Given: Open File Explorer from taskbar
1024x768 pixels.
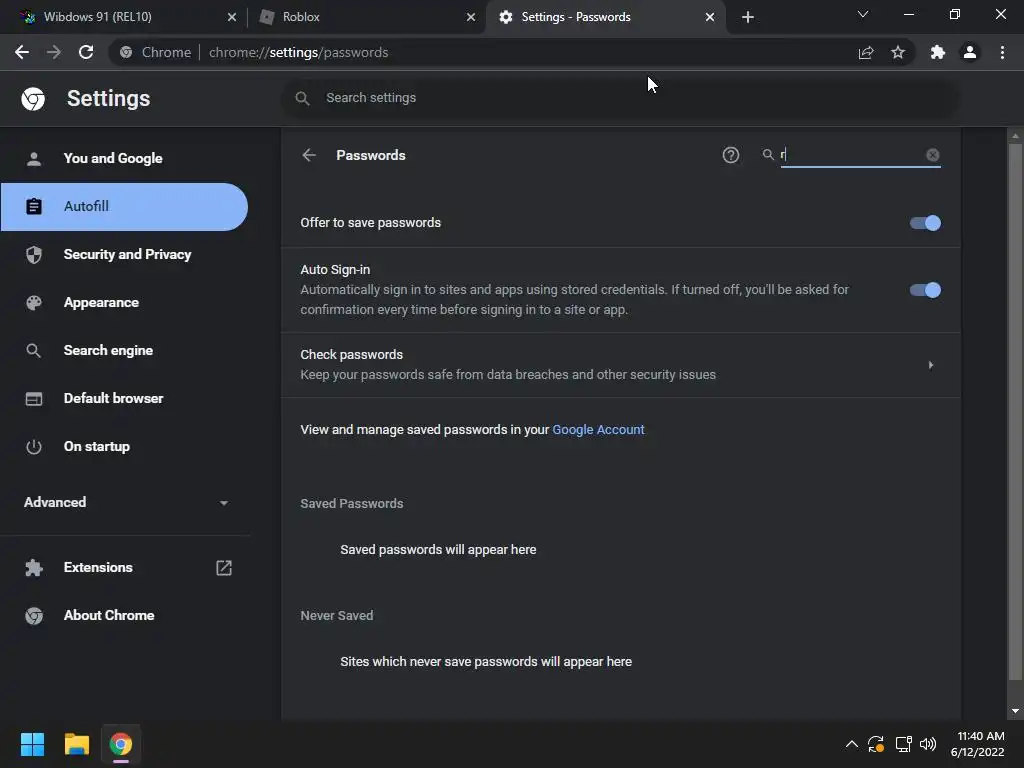Looking at the screenshot, I should (x=76, y=744).
